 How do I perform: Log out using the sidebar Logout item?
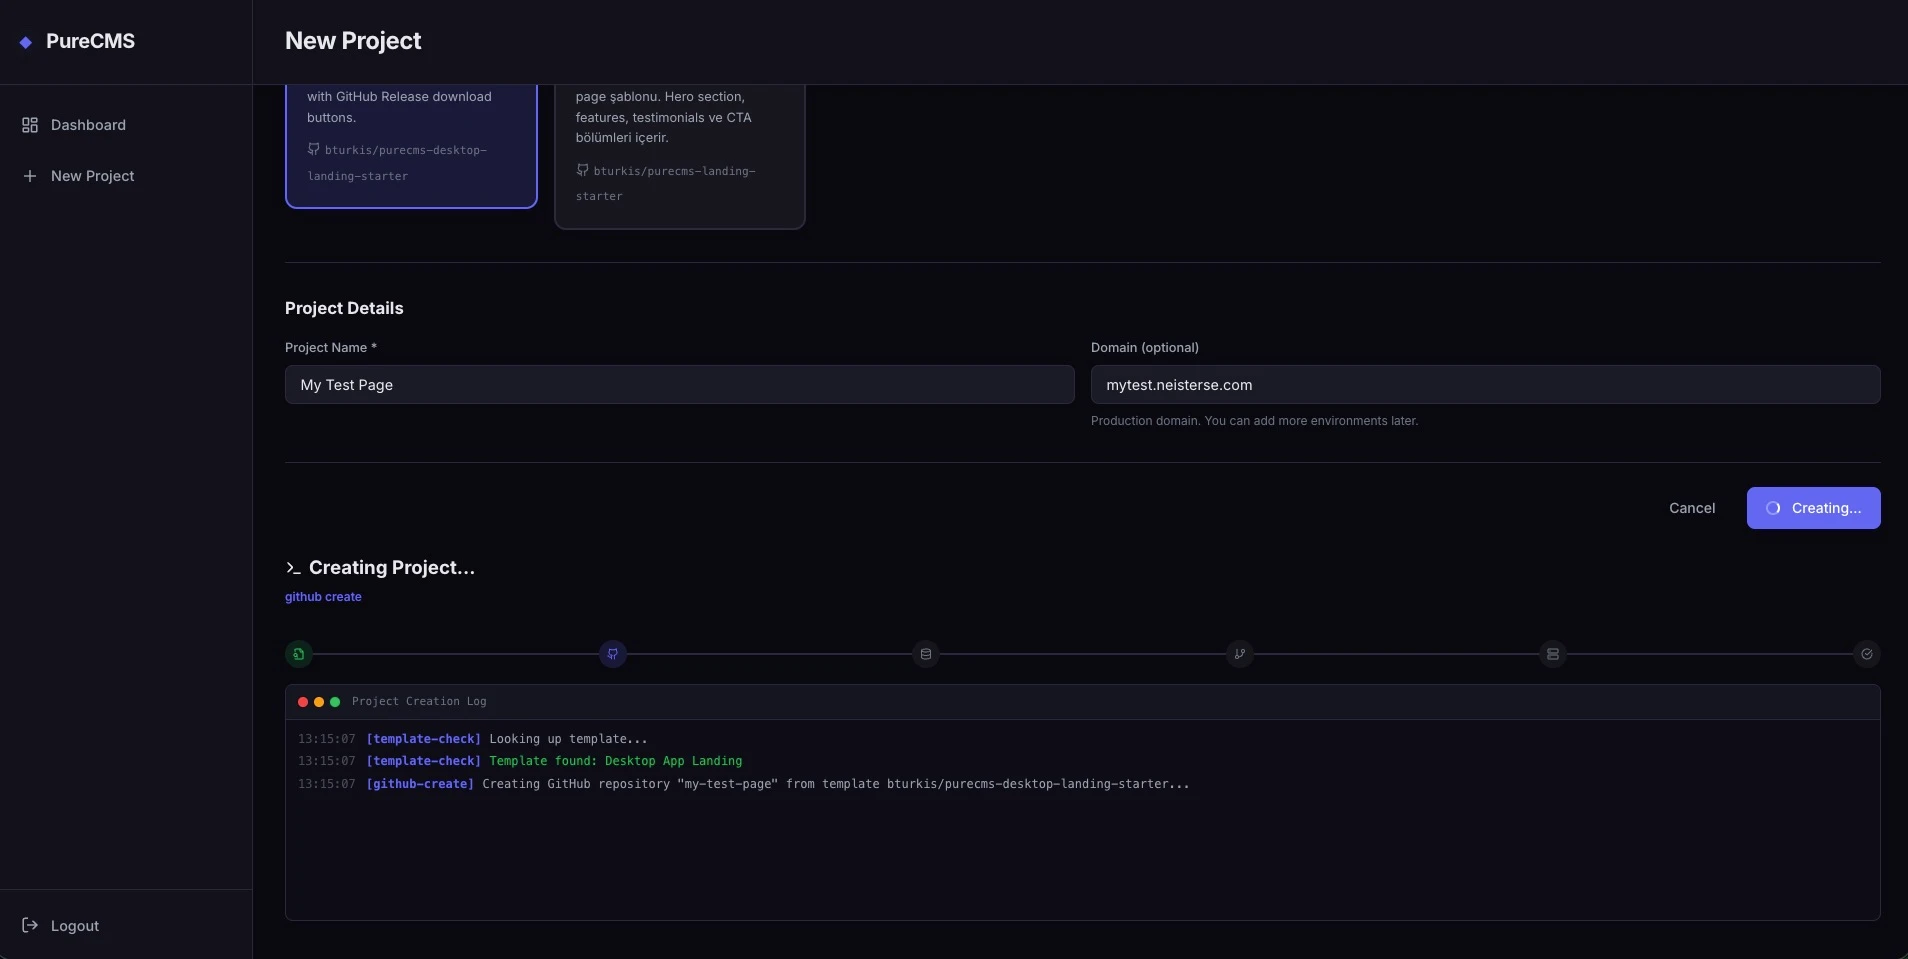pyautogui.click(x=126, y=925)
